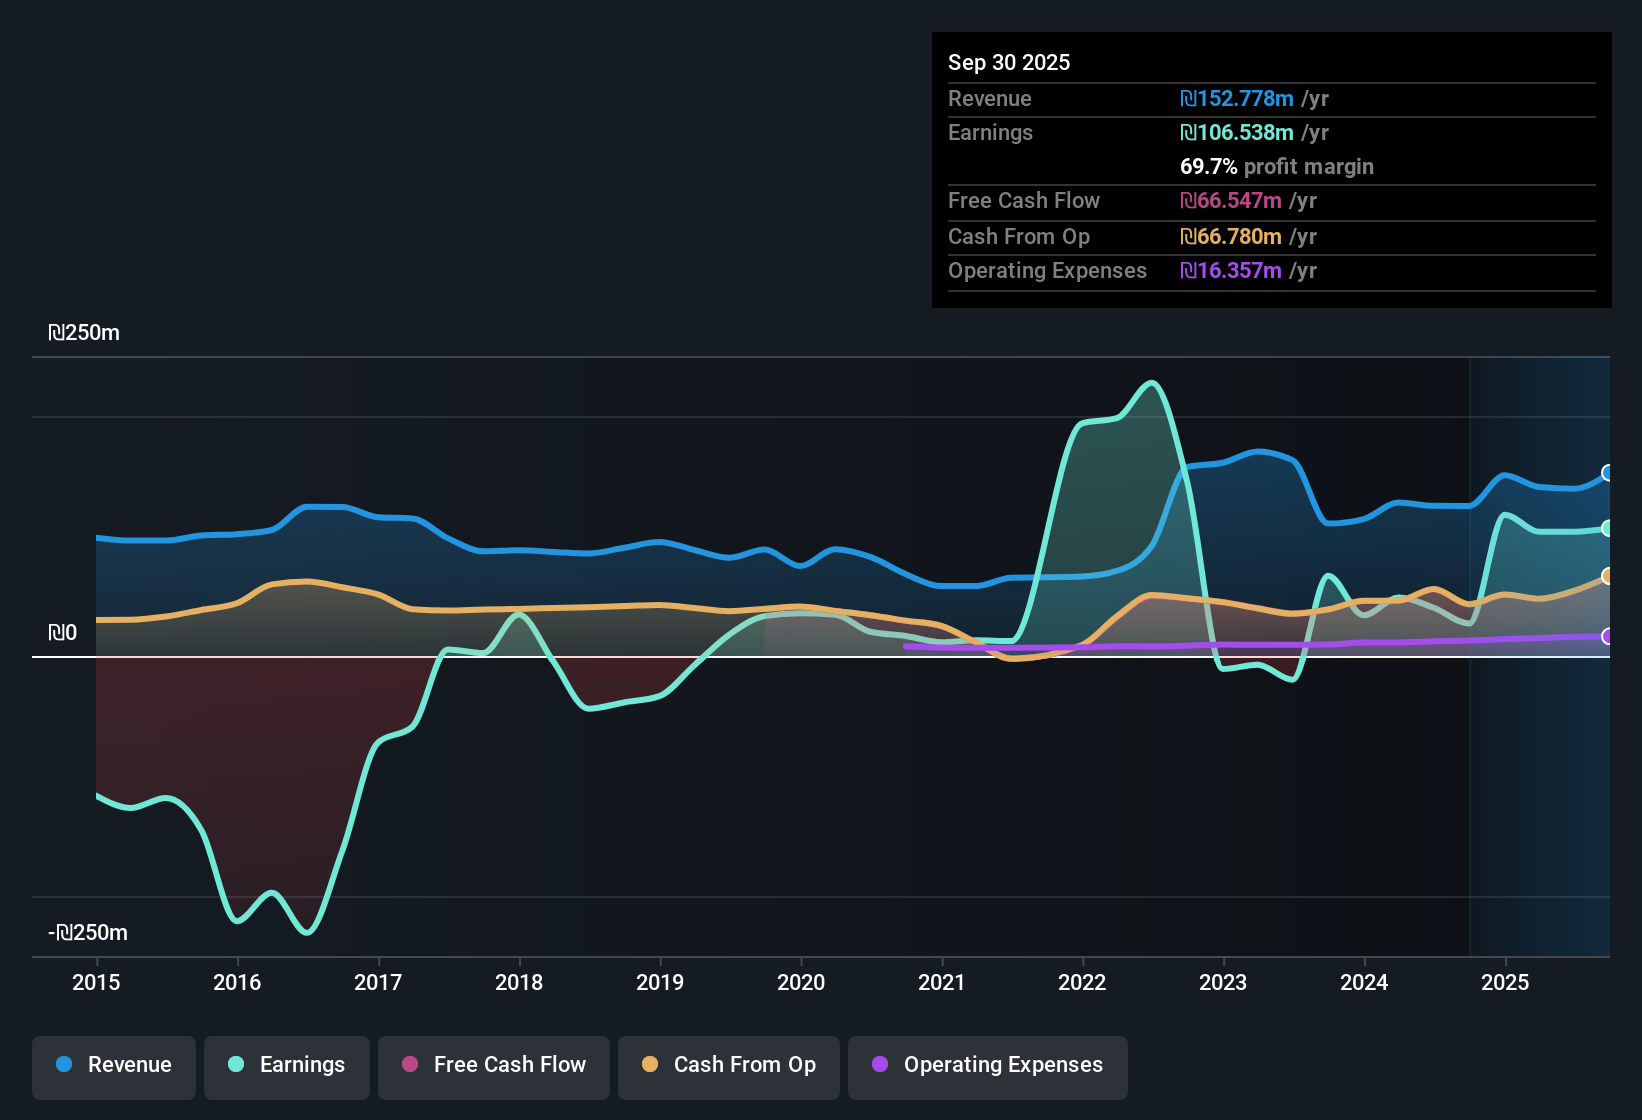Toggle the Revenue series visibility

click(113, 1065)
